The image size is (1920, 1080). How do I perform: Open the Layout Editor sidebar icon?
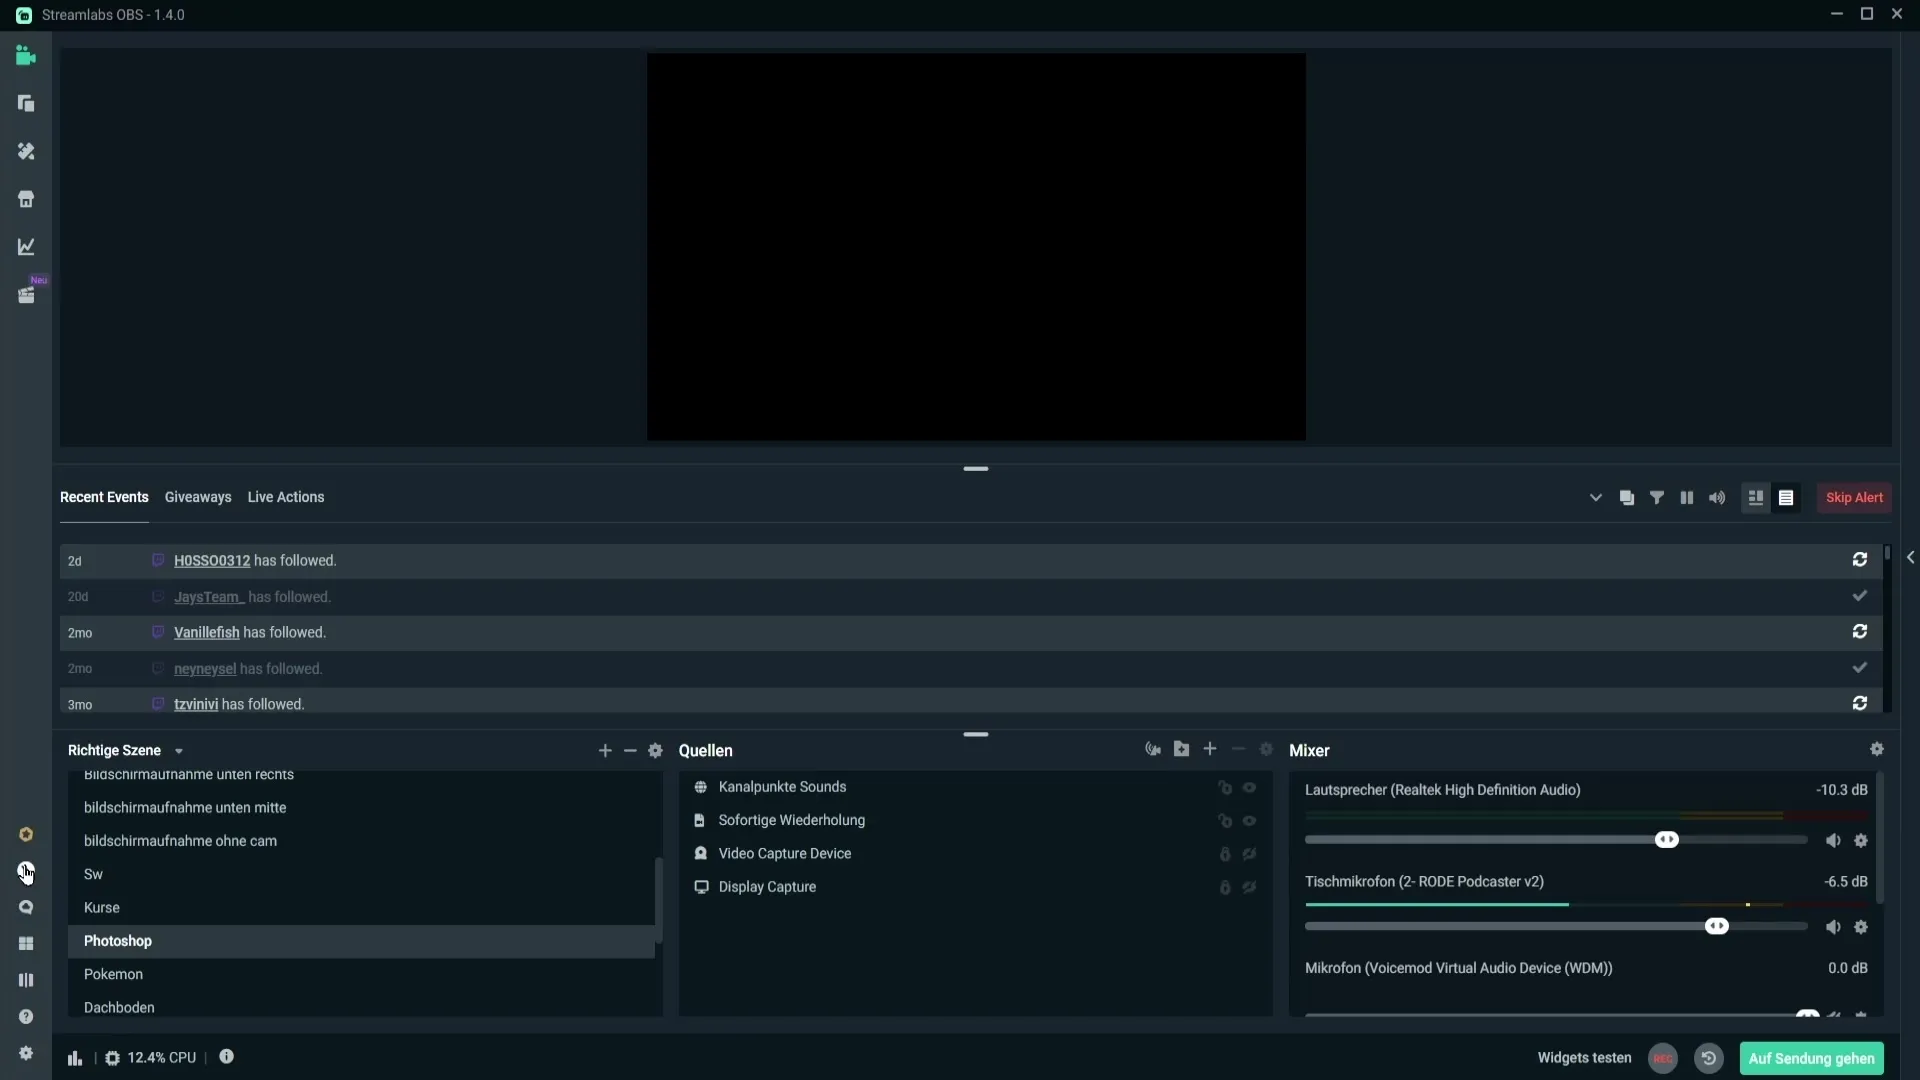(x=26, y=104)
